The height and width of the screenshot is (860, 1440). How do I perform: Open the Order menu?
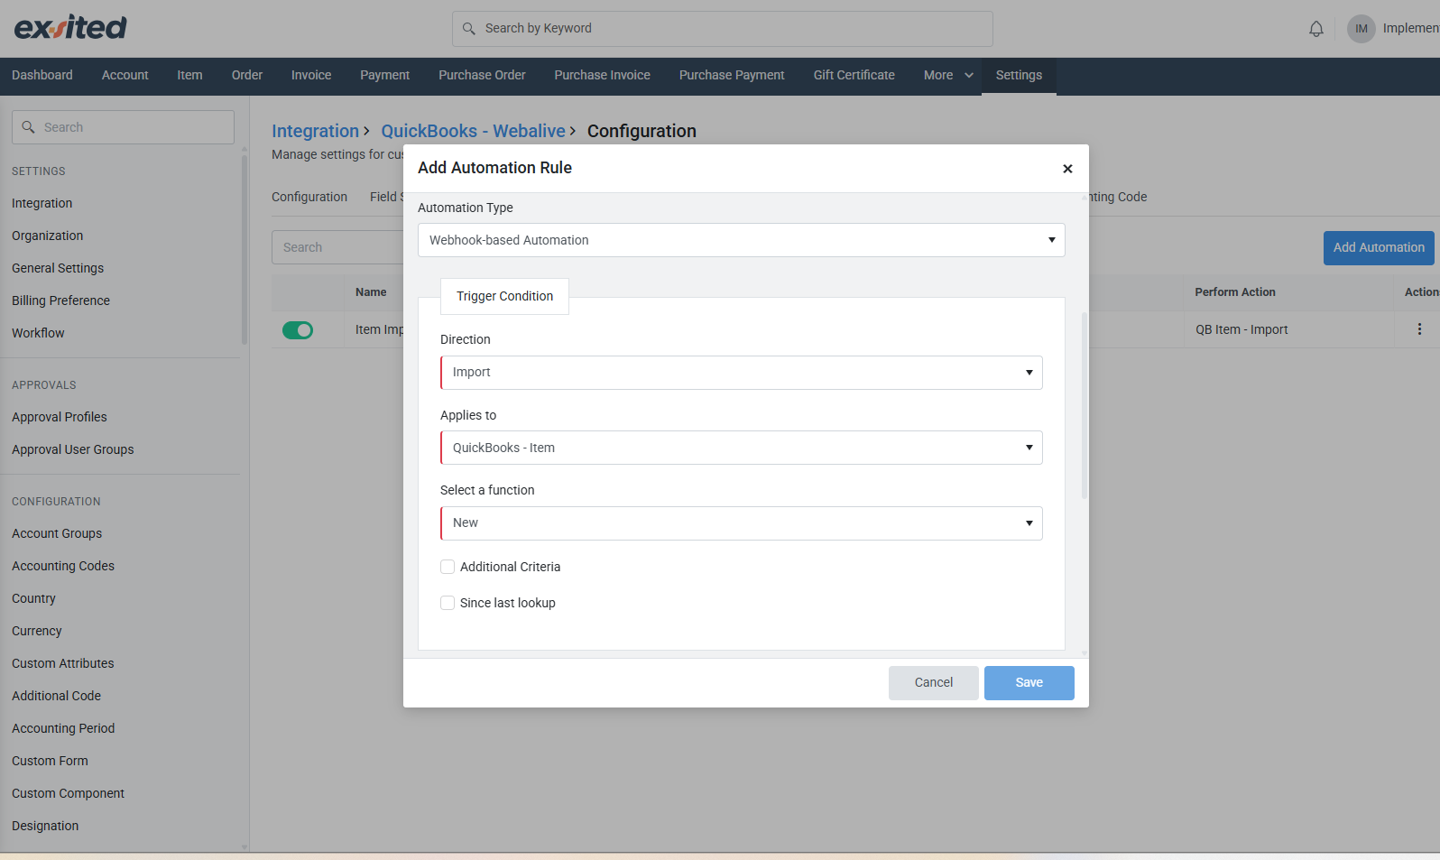[247, 76]
